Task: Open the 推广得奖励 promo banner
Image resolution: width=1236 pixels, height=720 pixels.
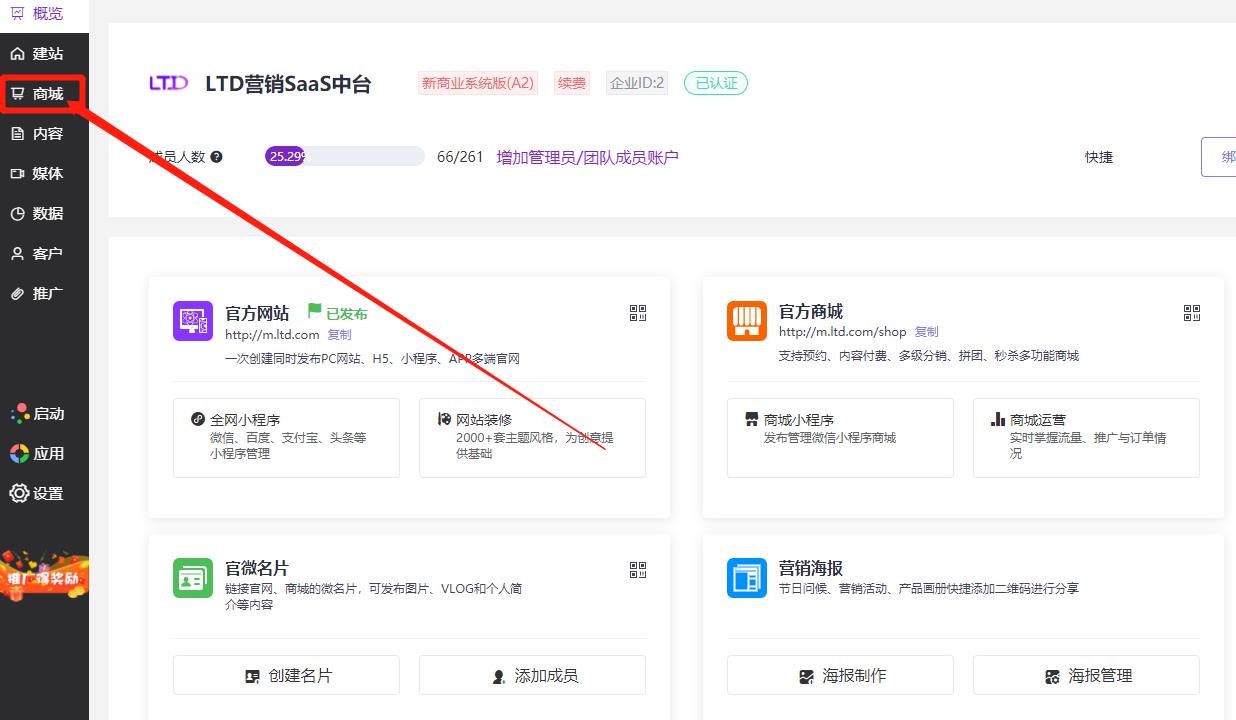Action: click(x=44, y=577)
